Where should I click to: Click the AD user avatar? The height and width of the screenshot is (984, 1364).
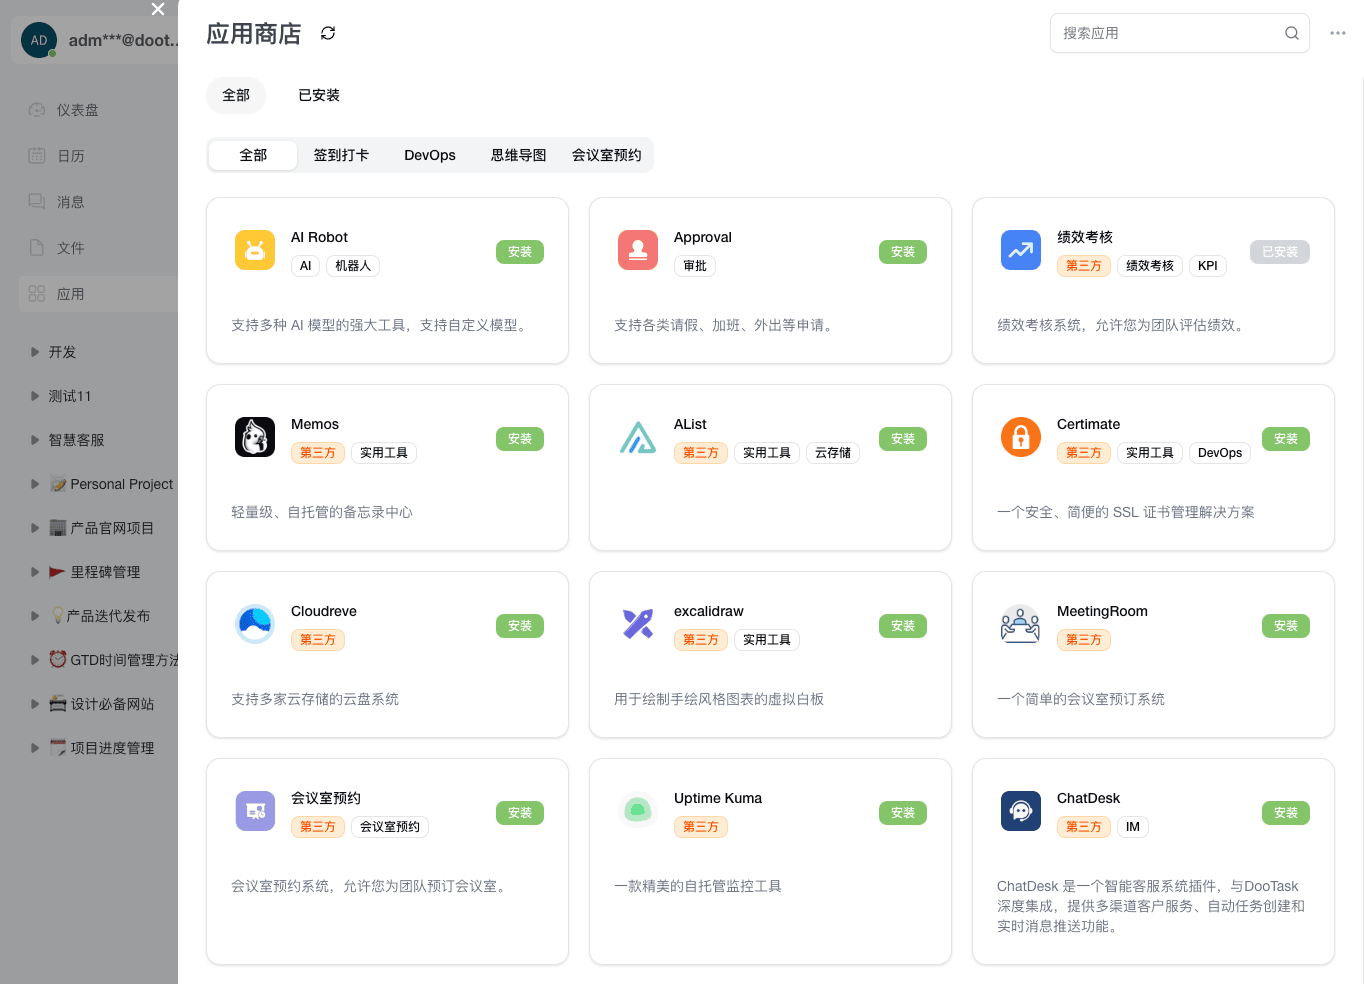(x=39, y=40)
